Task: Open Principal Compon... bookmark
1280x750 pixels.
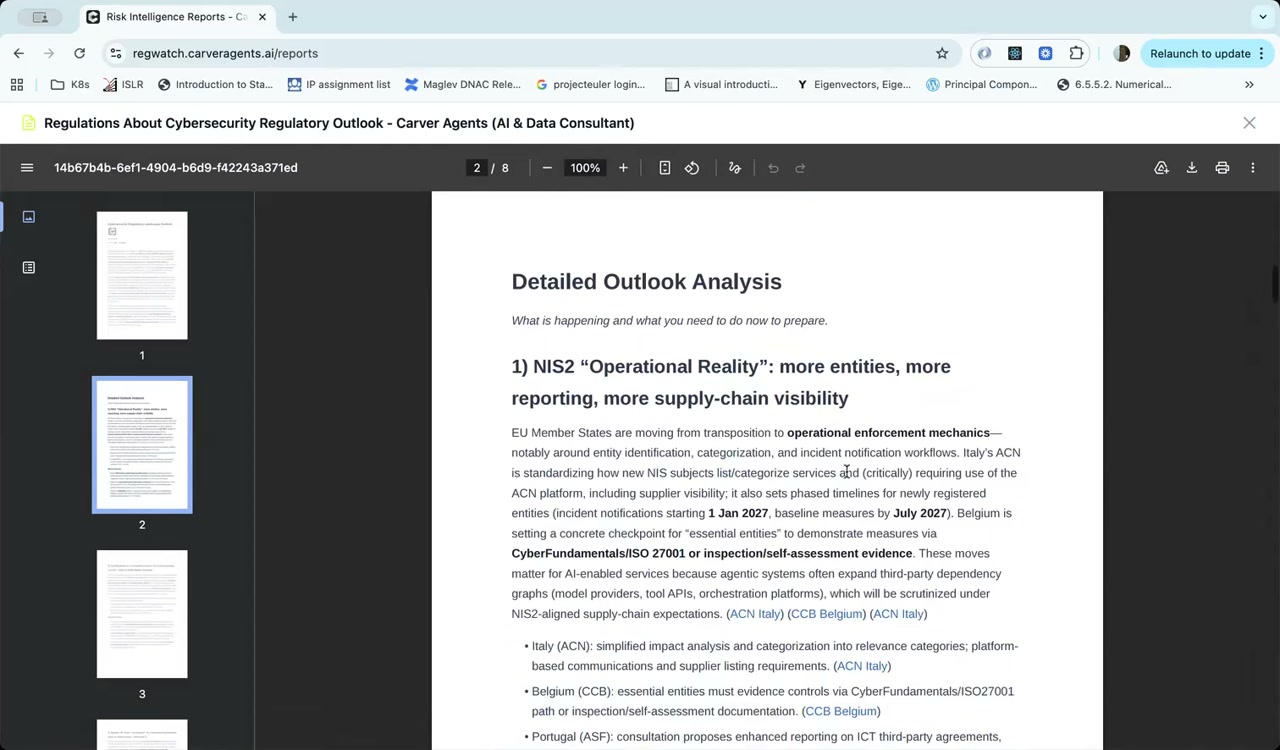Action: tap(982, 85)
